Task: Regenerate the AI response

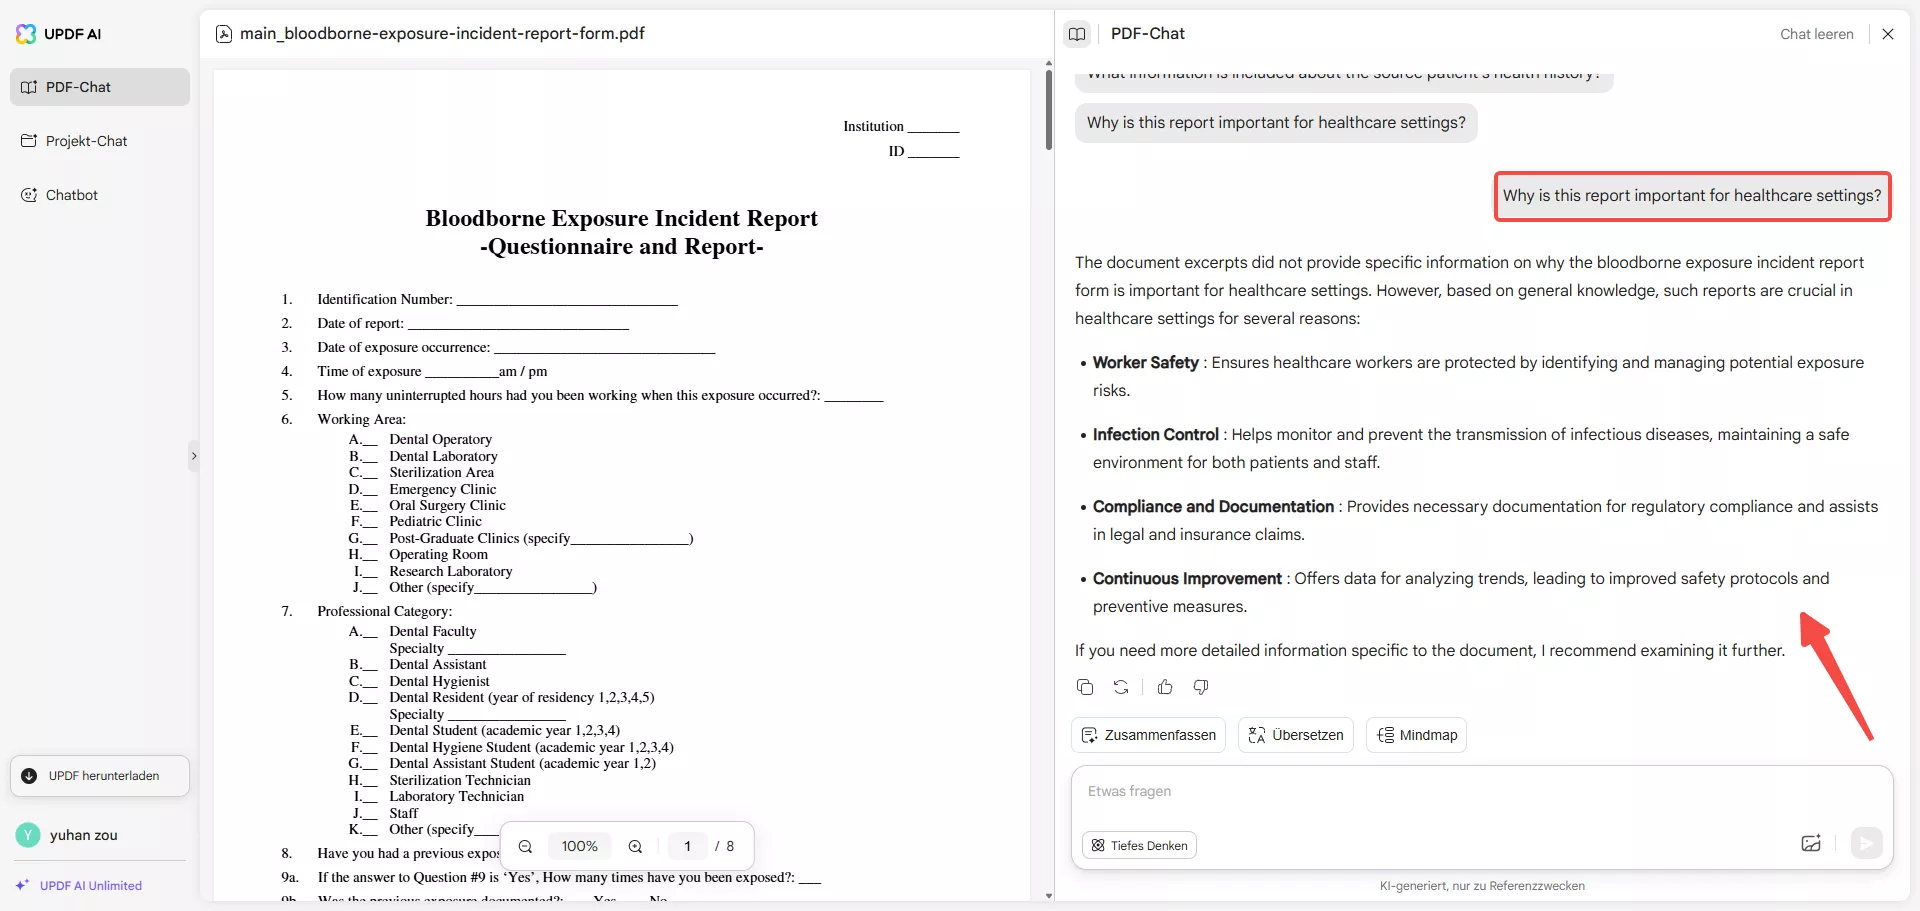Action: tap(1121, 687)
